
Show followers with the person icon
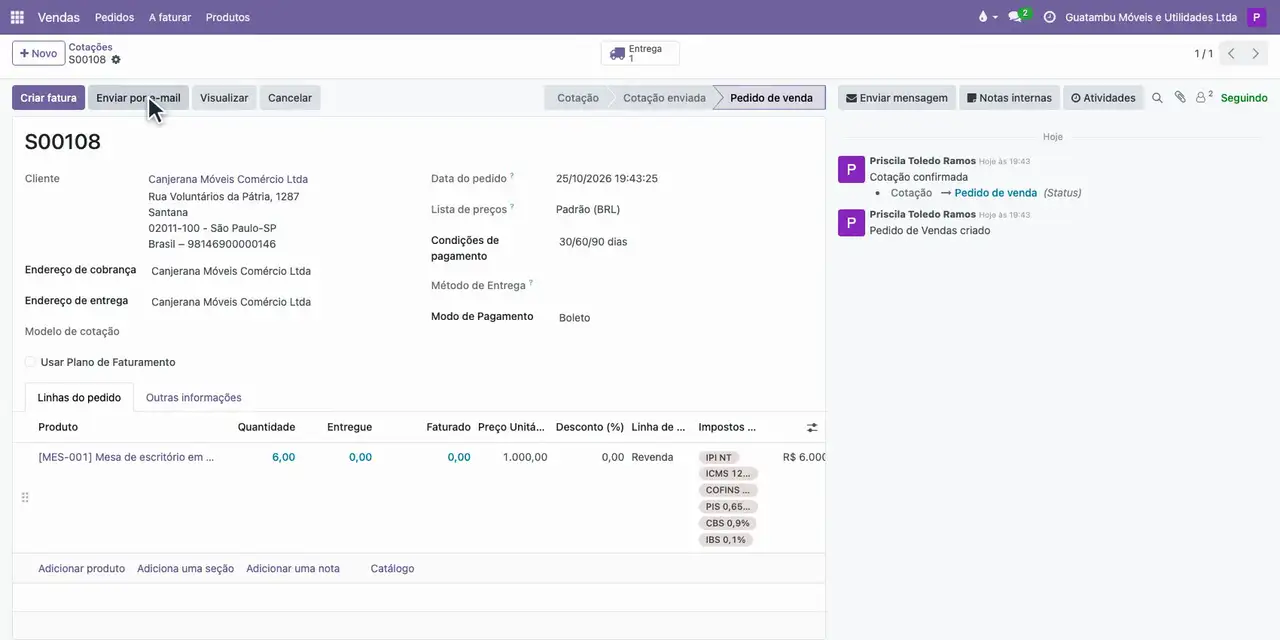click(1204, 97)
